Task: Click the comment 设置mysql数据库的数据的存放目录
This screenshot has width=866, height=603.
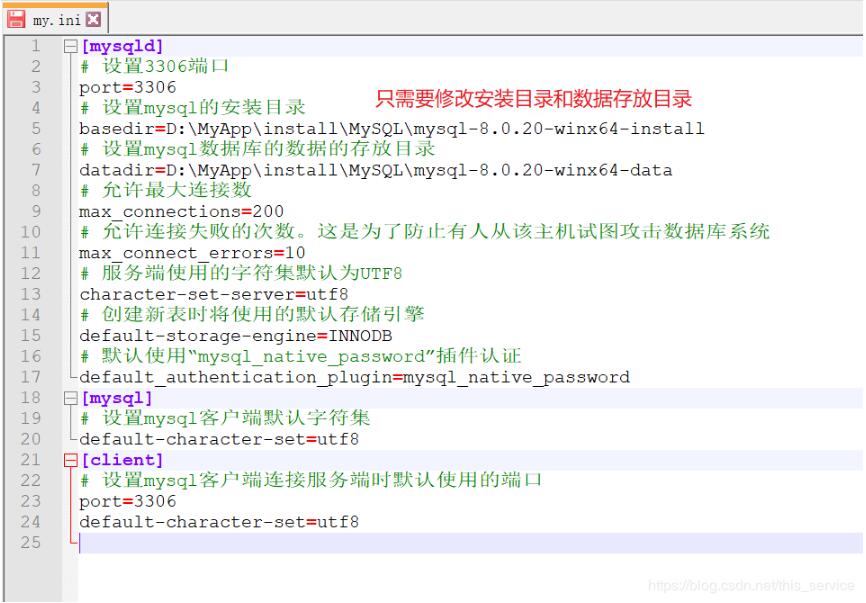Action: tap(257, 149)
